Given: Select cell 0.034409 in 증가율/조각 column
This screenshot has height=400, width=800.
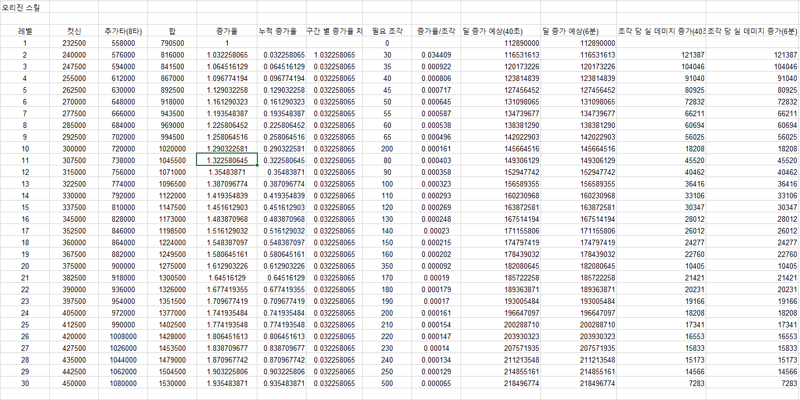Looking at the screenshot, I should [436, 55].
